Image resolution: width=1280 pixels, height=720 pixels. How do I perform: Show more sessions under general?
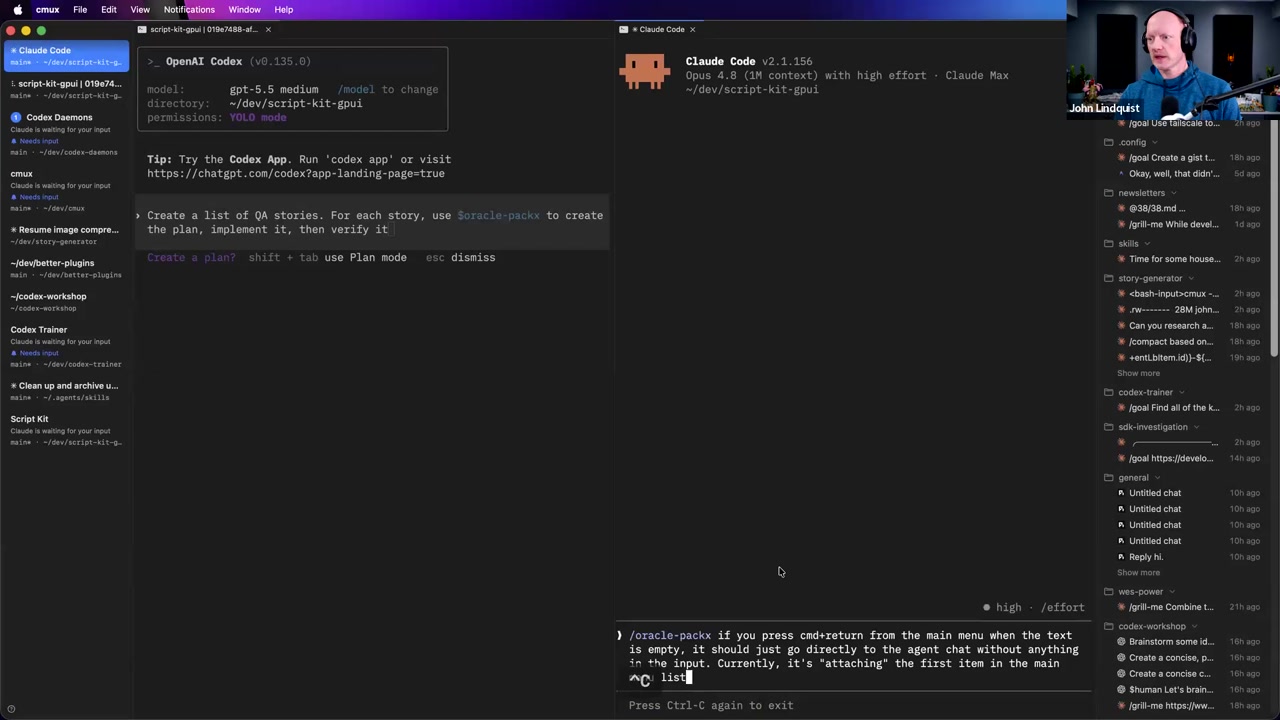click(1138, 573)
